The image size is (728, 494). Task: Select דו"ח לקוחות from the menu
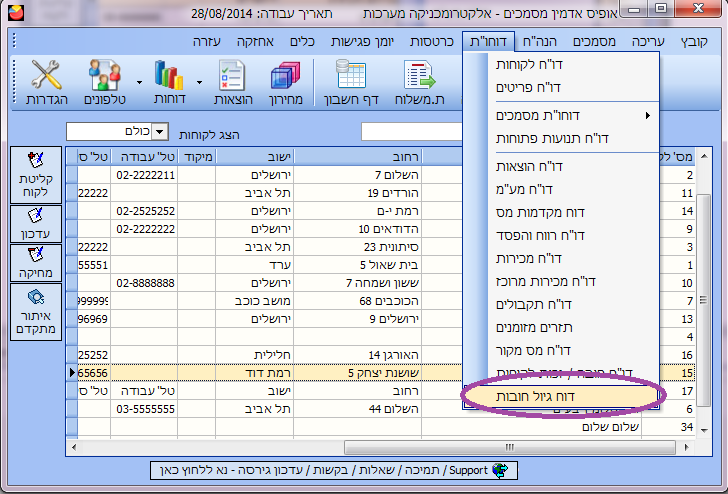562,65
